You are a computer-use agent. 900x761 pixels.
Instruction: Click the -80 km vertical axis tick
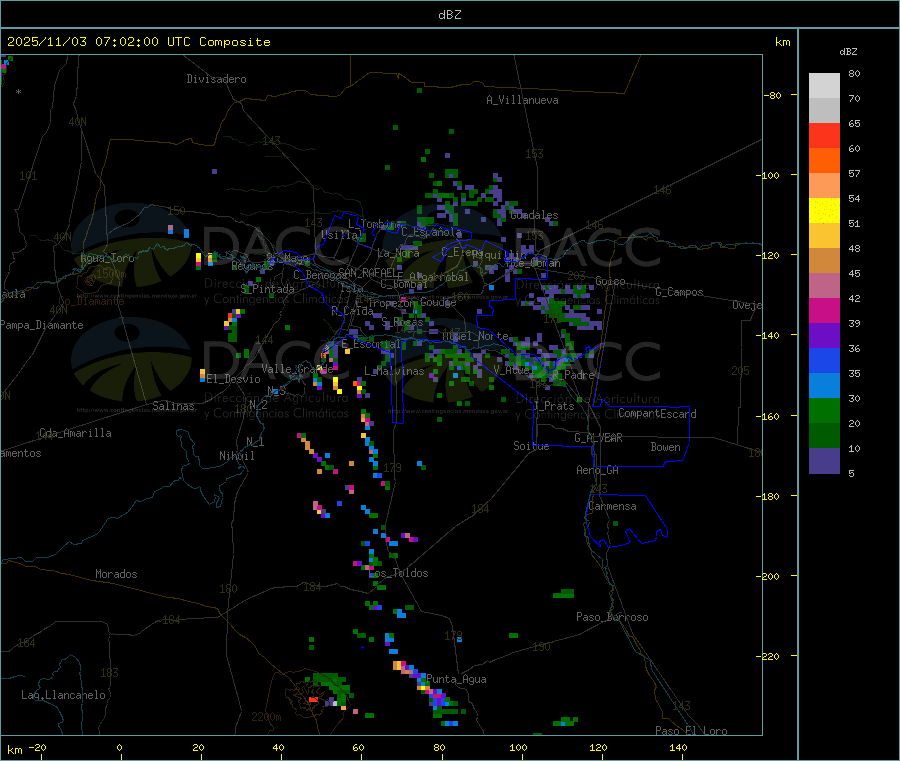pyautogui.click(x=772, y=95)
